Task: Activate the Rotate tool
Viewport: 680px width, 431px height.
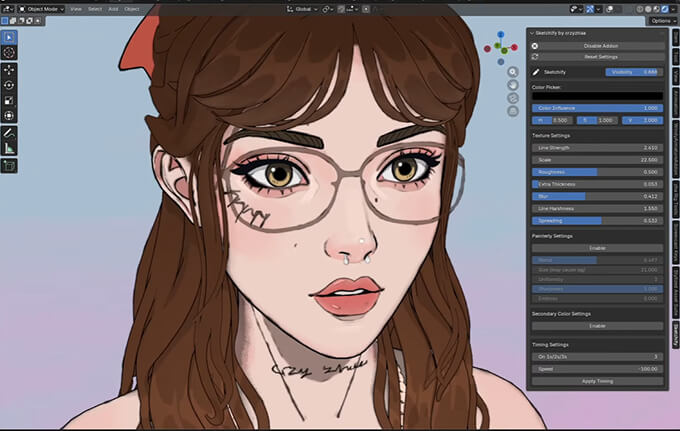Action: point(9,86)
